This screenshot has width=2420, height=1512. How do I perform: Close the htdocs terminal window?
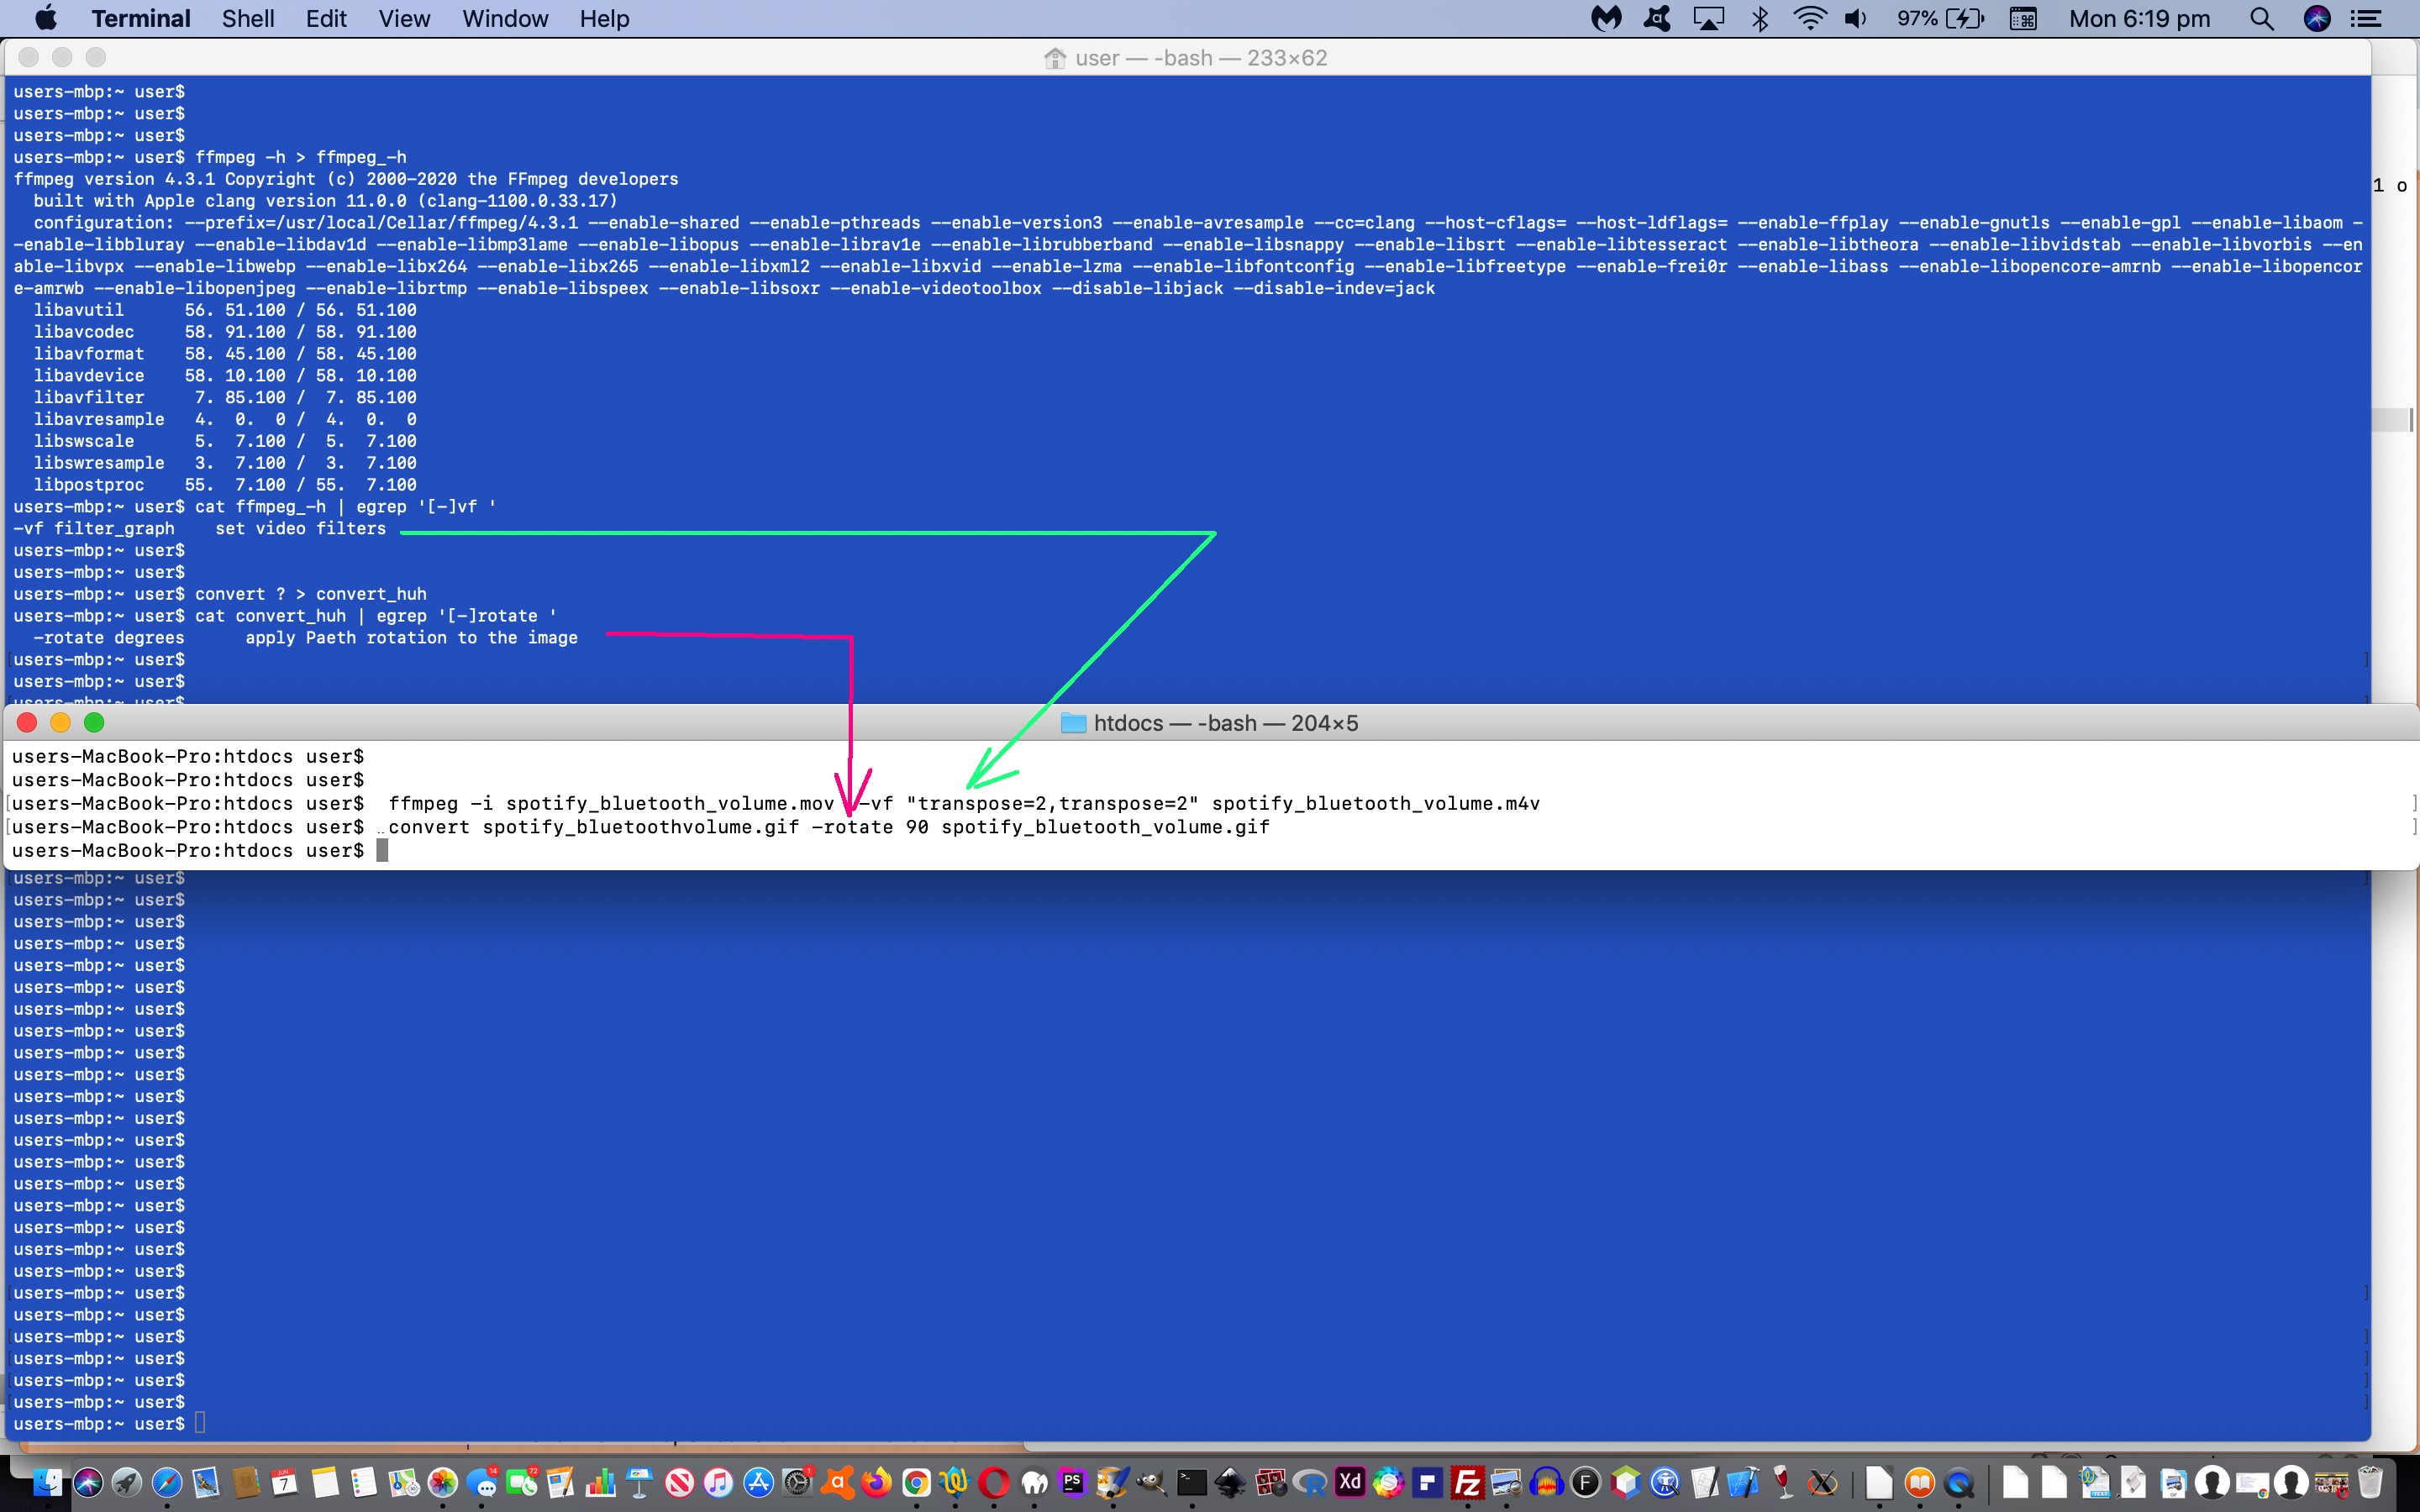point(28,723)
